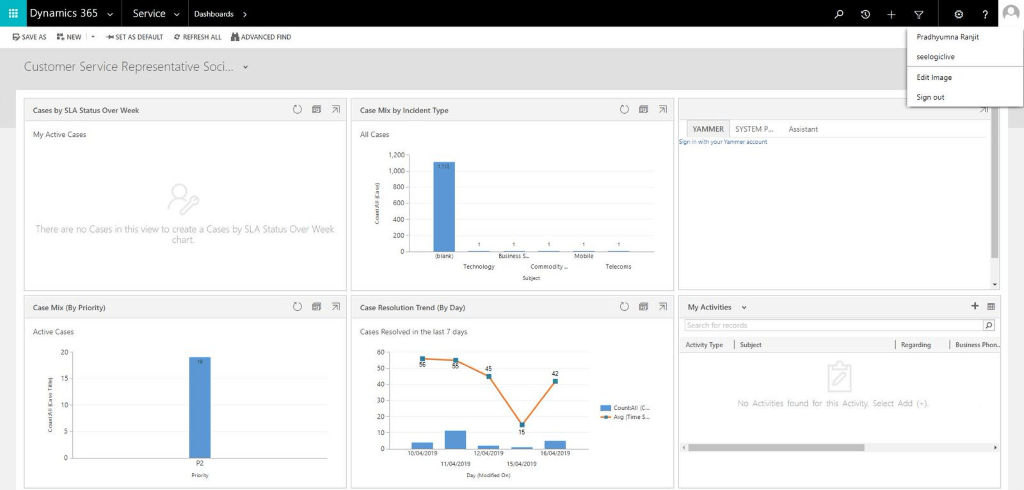Screen dimensions: 1024x490
Task: Refresh the Case Mix by Incident Type chart
Action: pyautogui.click(x=624, y=109)
